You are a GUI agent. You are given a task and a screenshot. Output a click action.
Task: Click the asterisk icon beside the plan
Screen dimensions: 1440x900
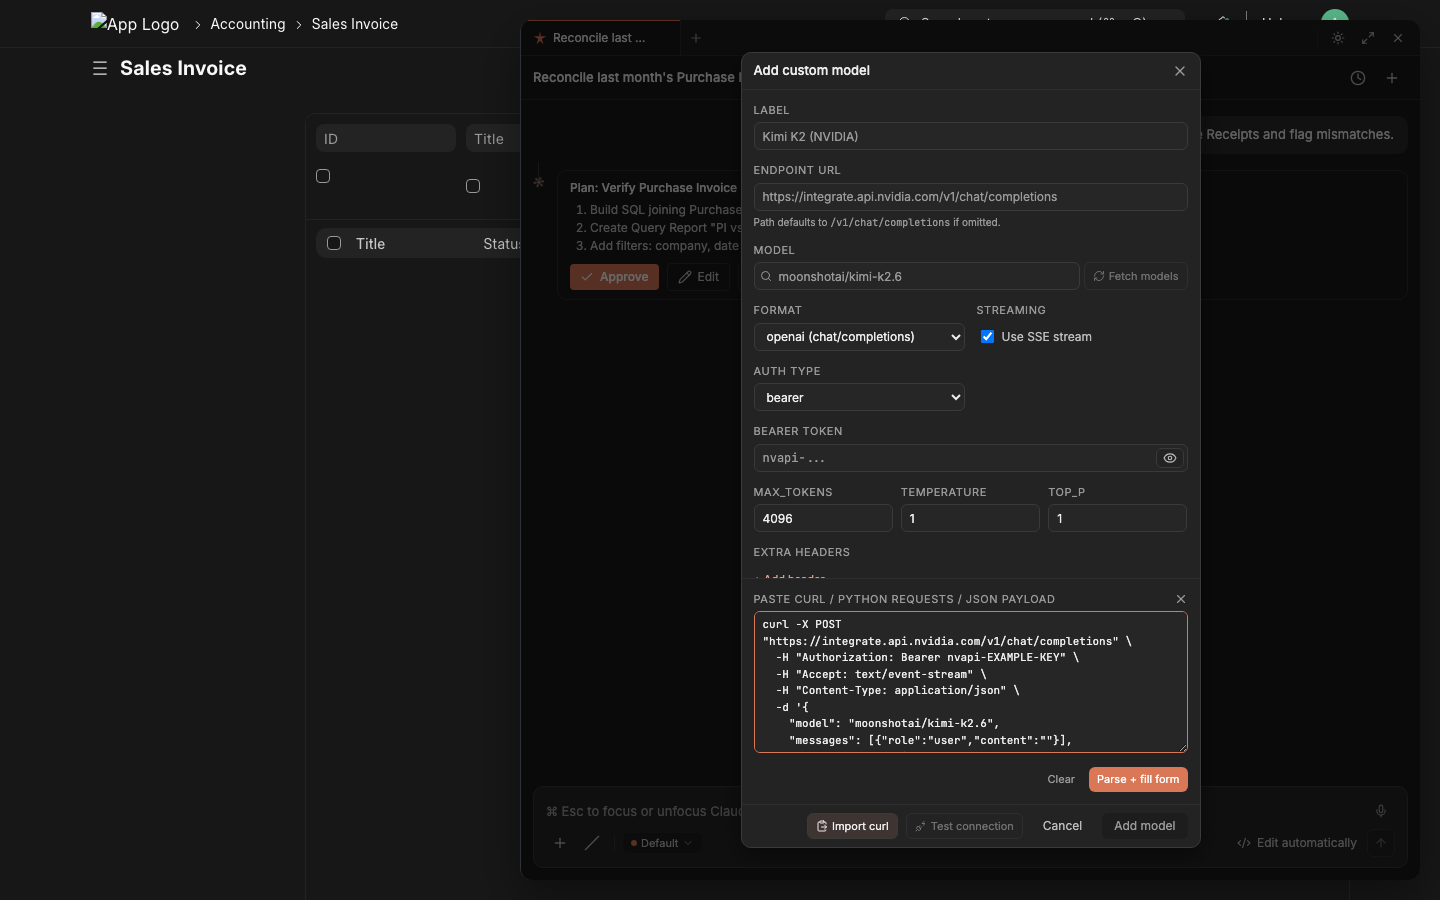tap(539, 182)
